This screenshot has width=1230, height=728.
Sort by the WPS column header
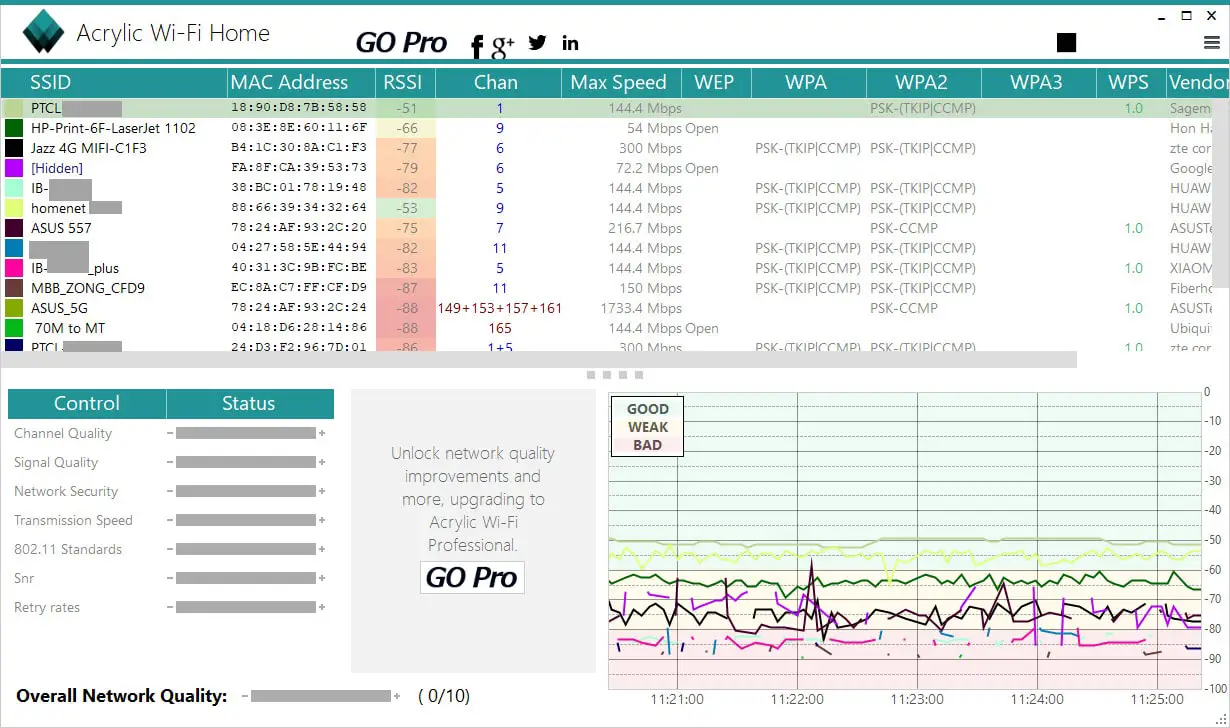pyautogui.click(x=1130, y=82)
